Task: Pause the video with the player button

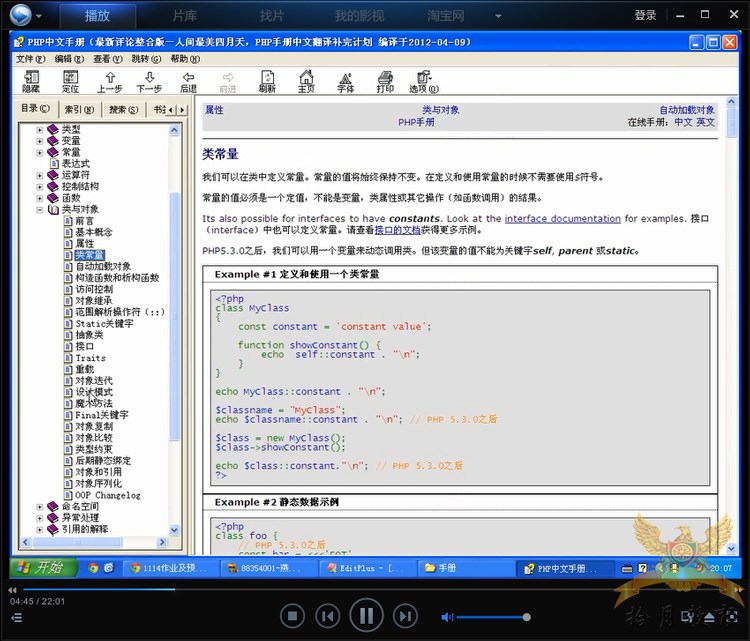Action: (366, 615)
